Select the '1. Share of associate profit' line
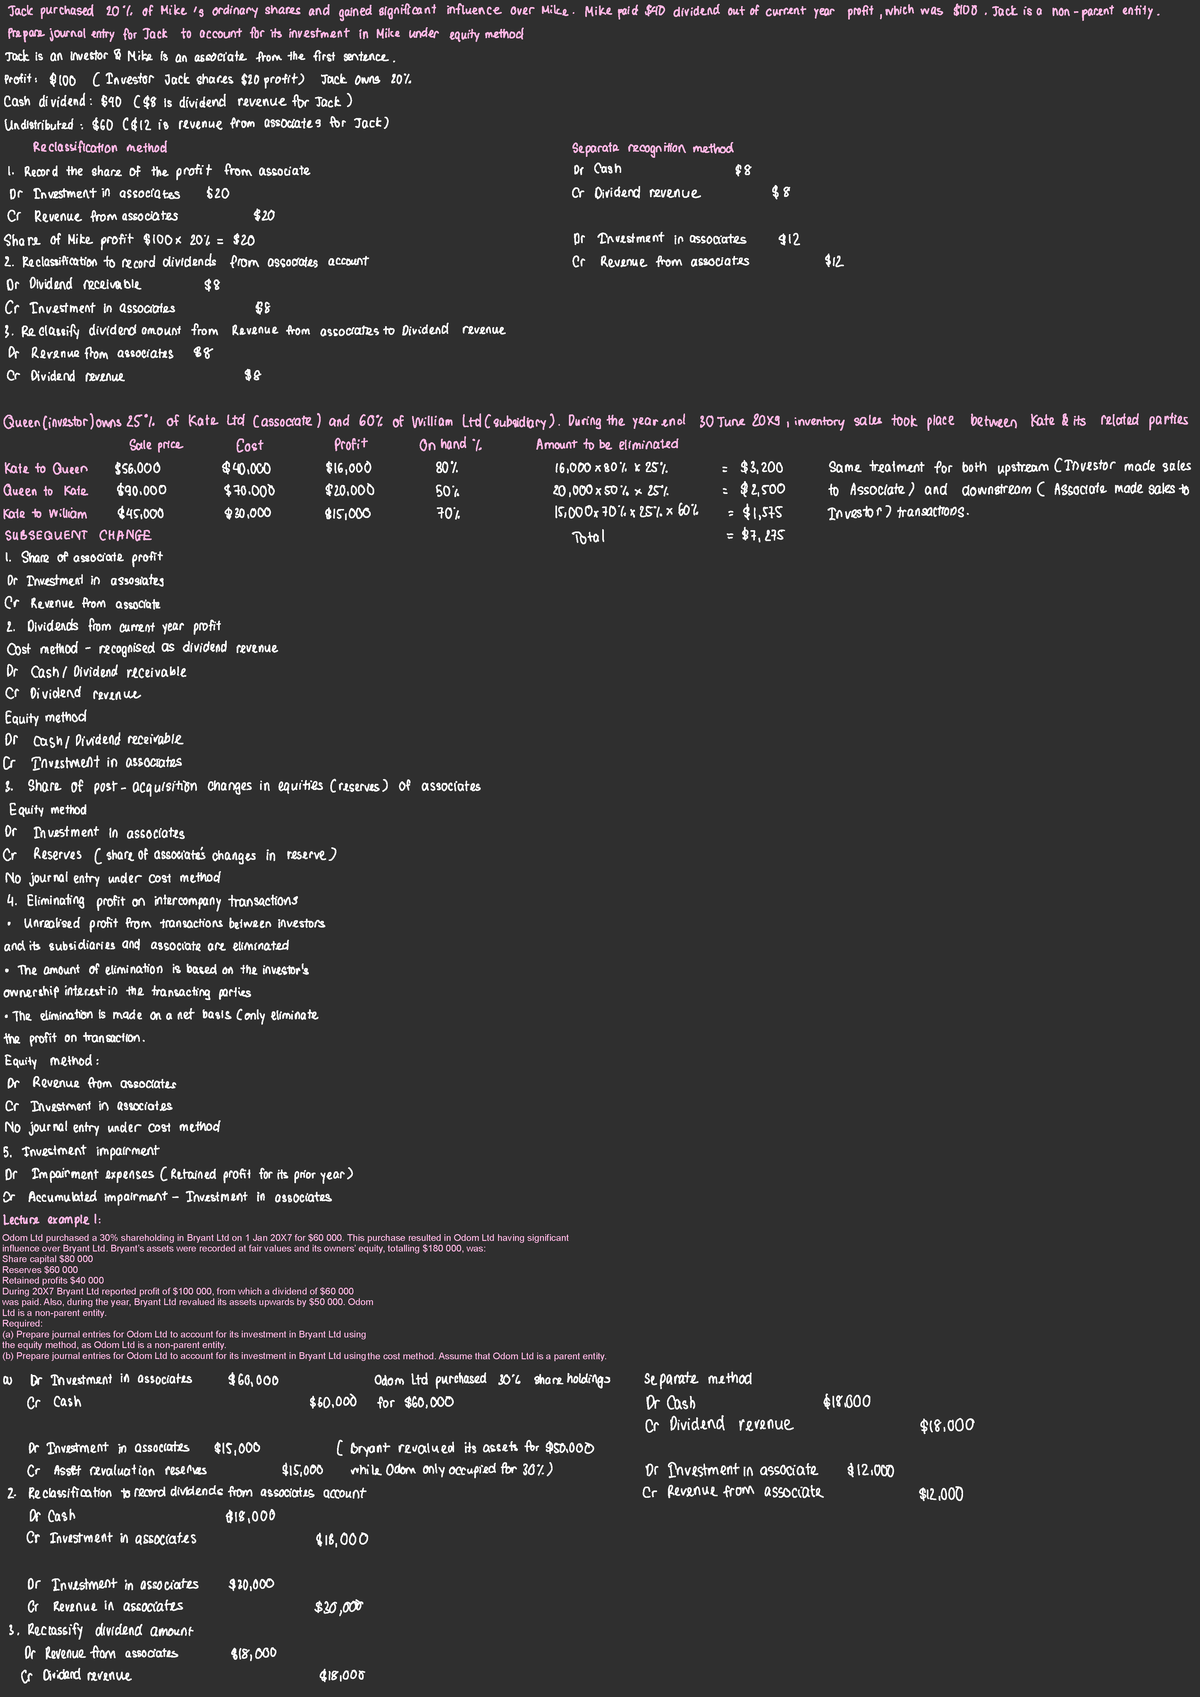Image resolution: width=1200 pixels, height=1697 pixels. [84, 558]
